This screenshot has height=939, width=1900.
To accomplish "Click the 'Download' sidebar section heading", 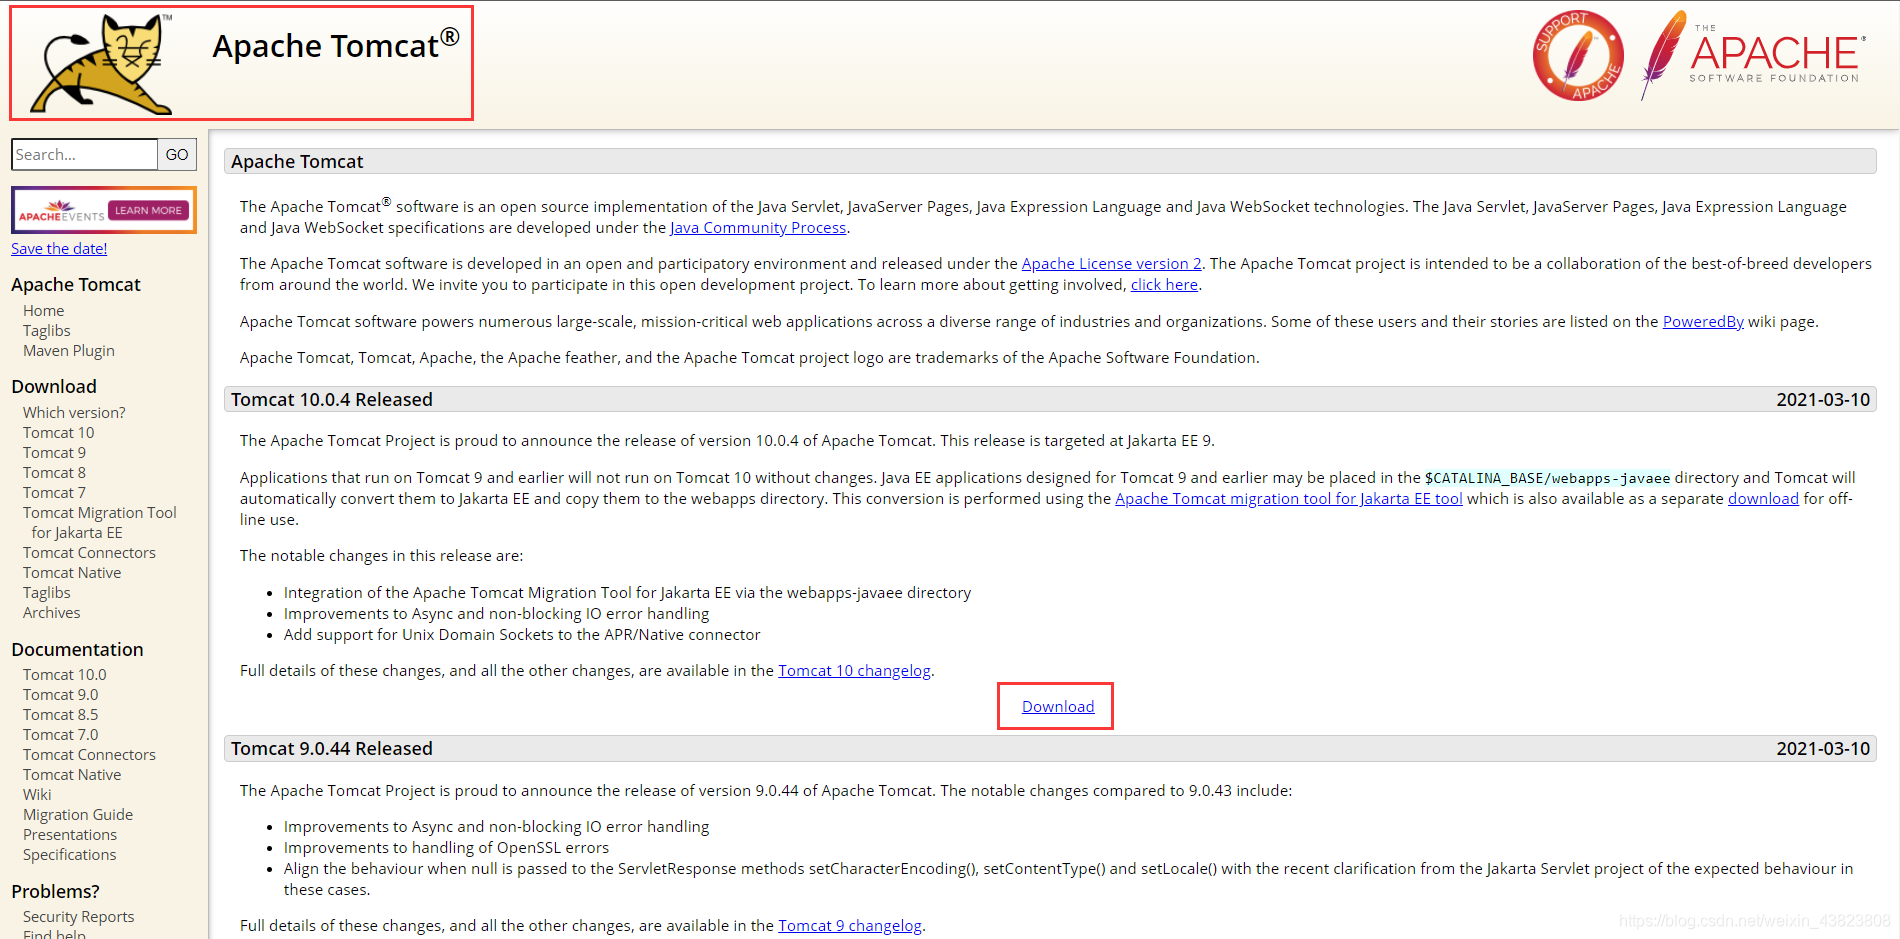I will click(54, 387).
